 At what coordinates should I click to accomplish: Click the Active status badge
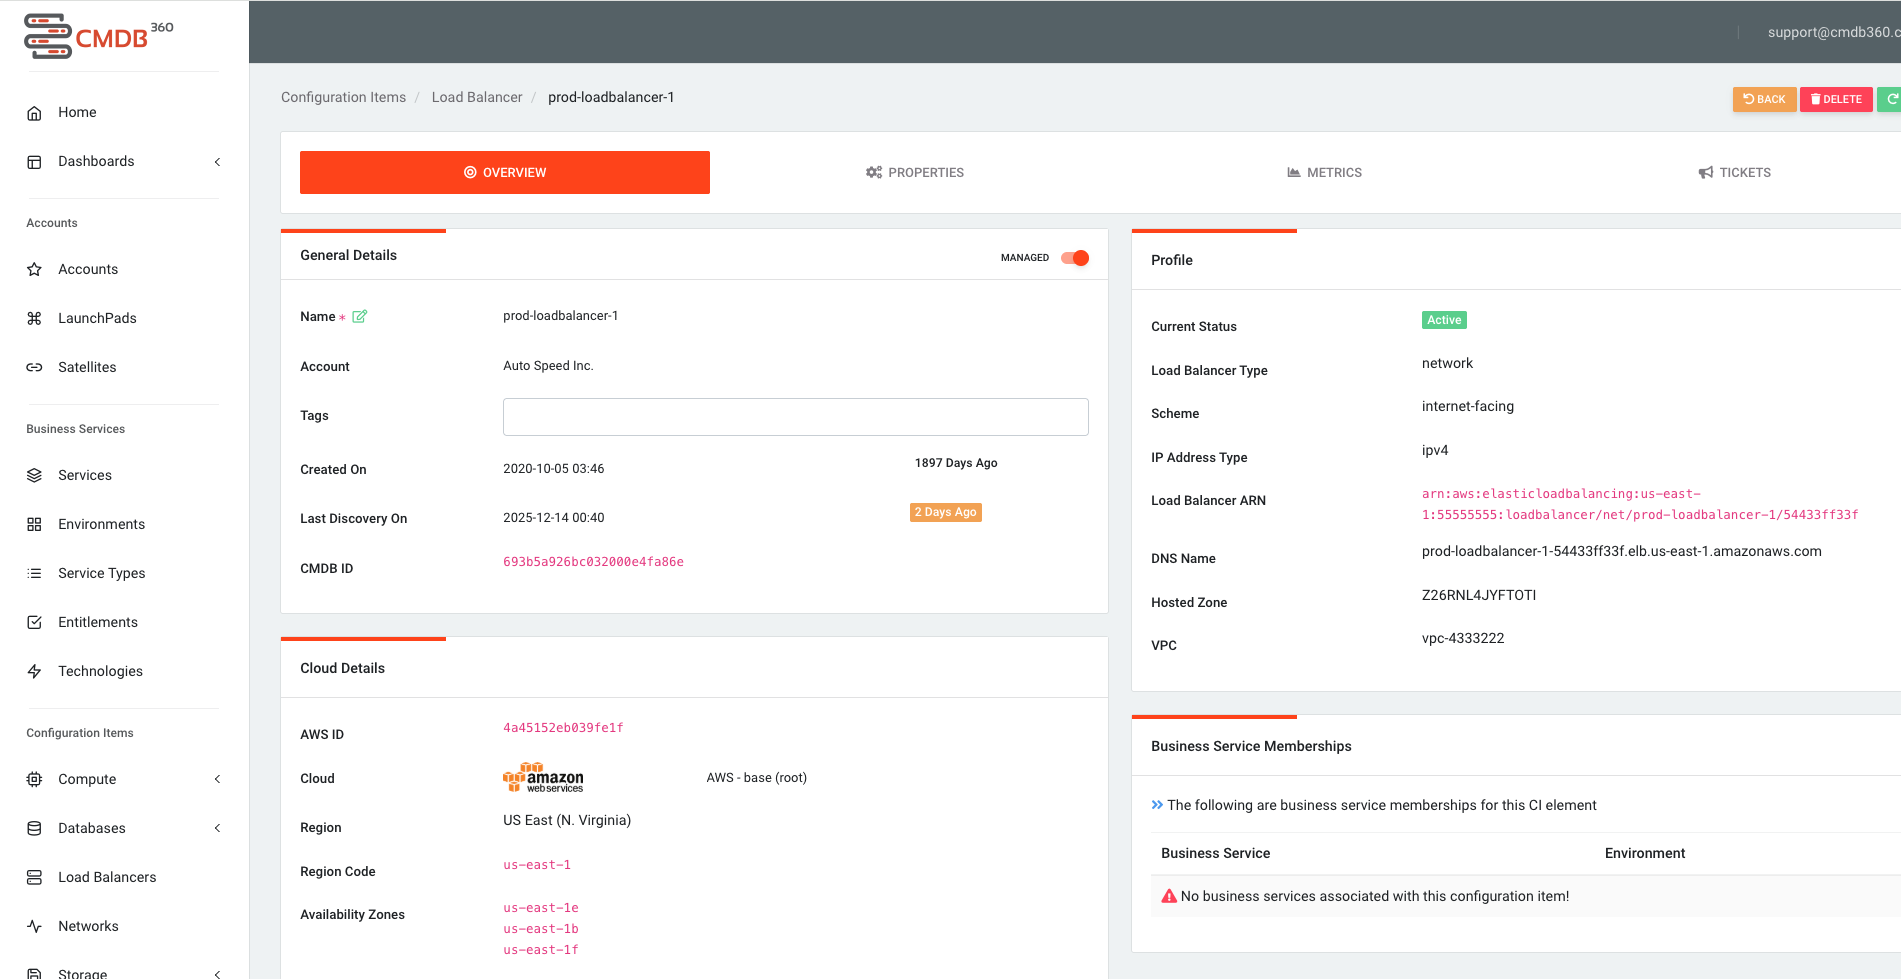(1444, 320)
